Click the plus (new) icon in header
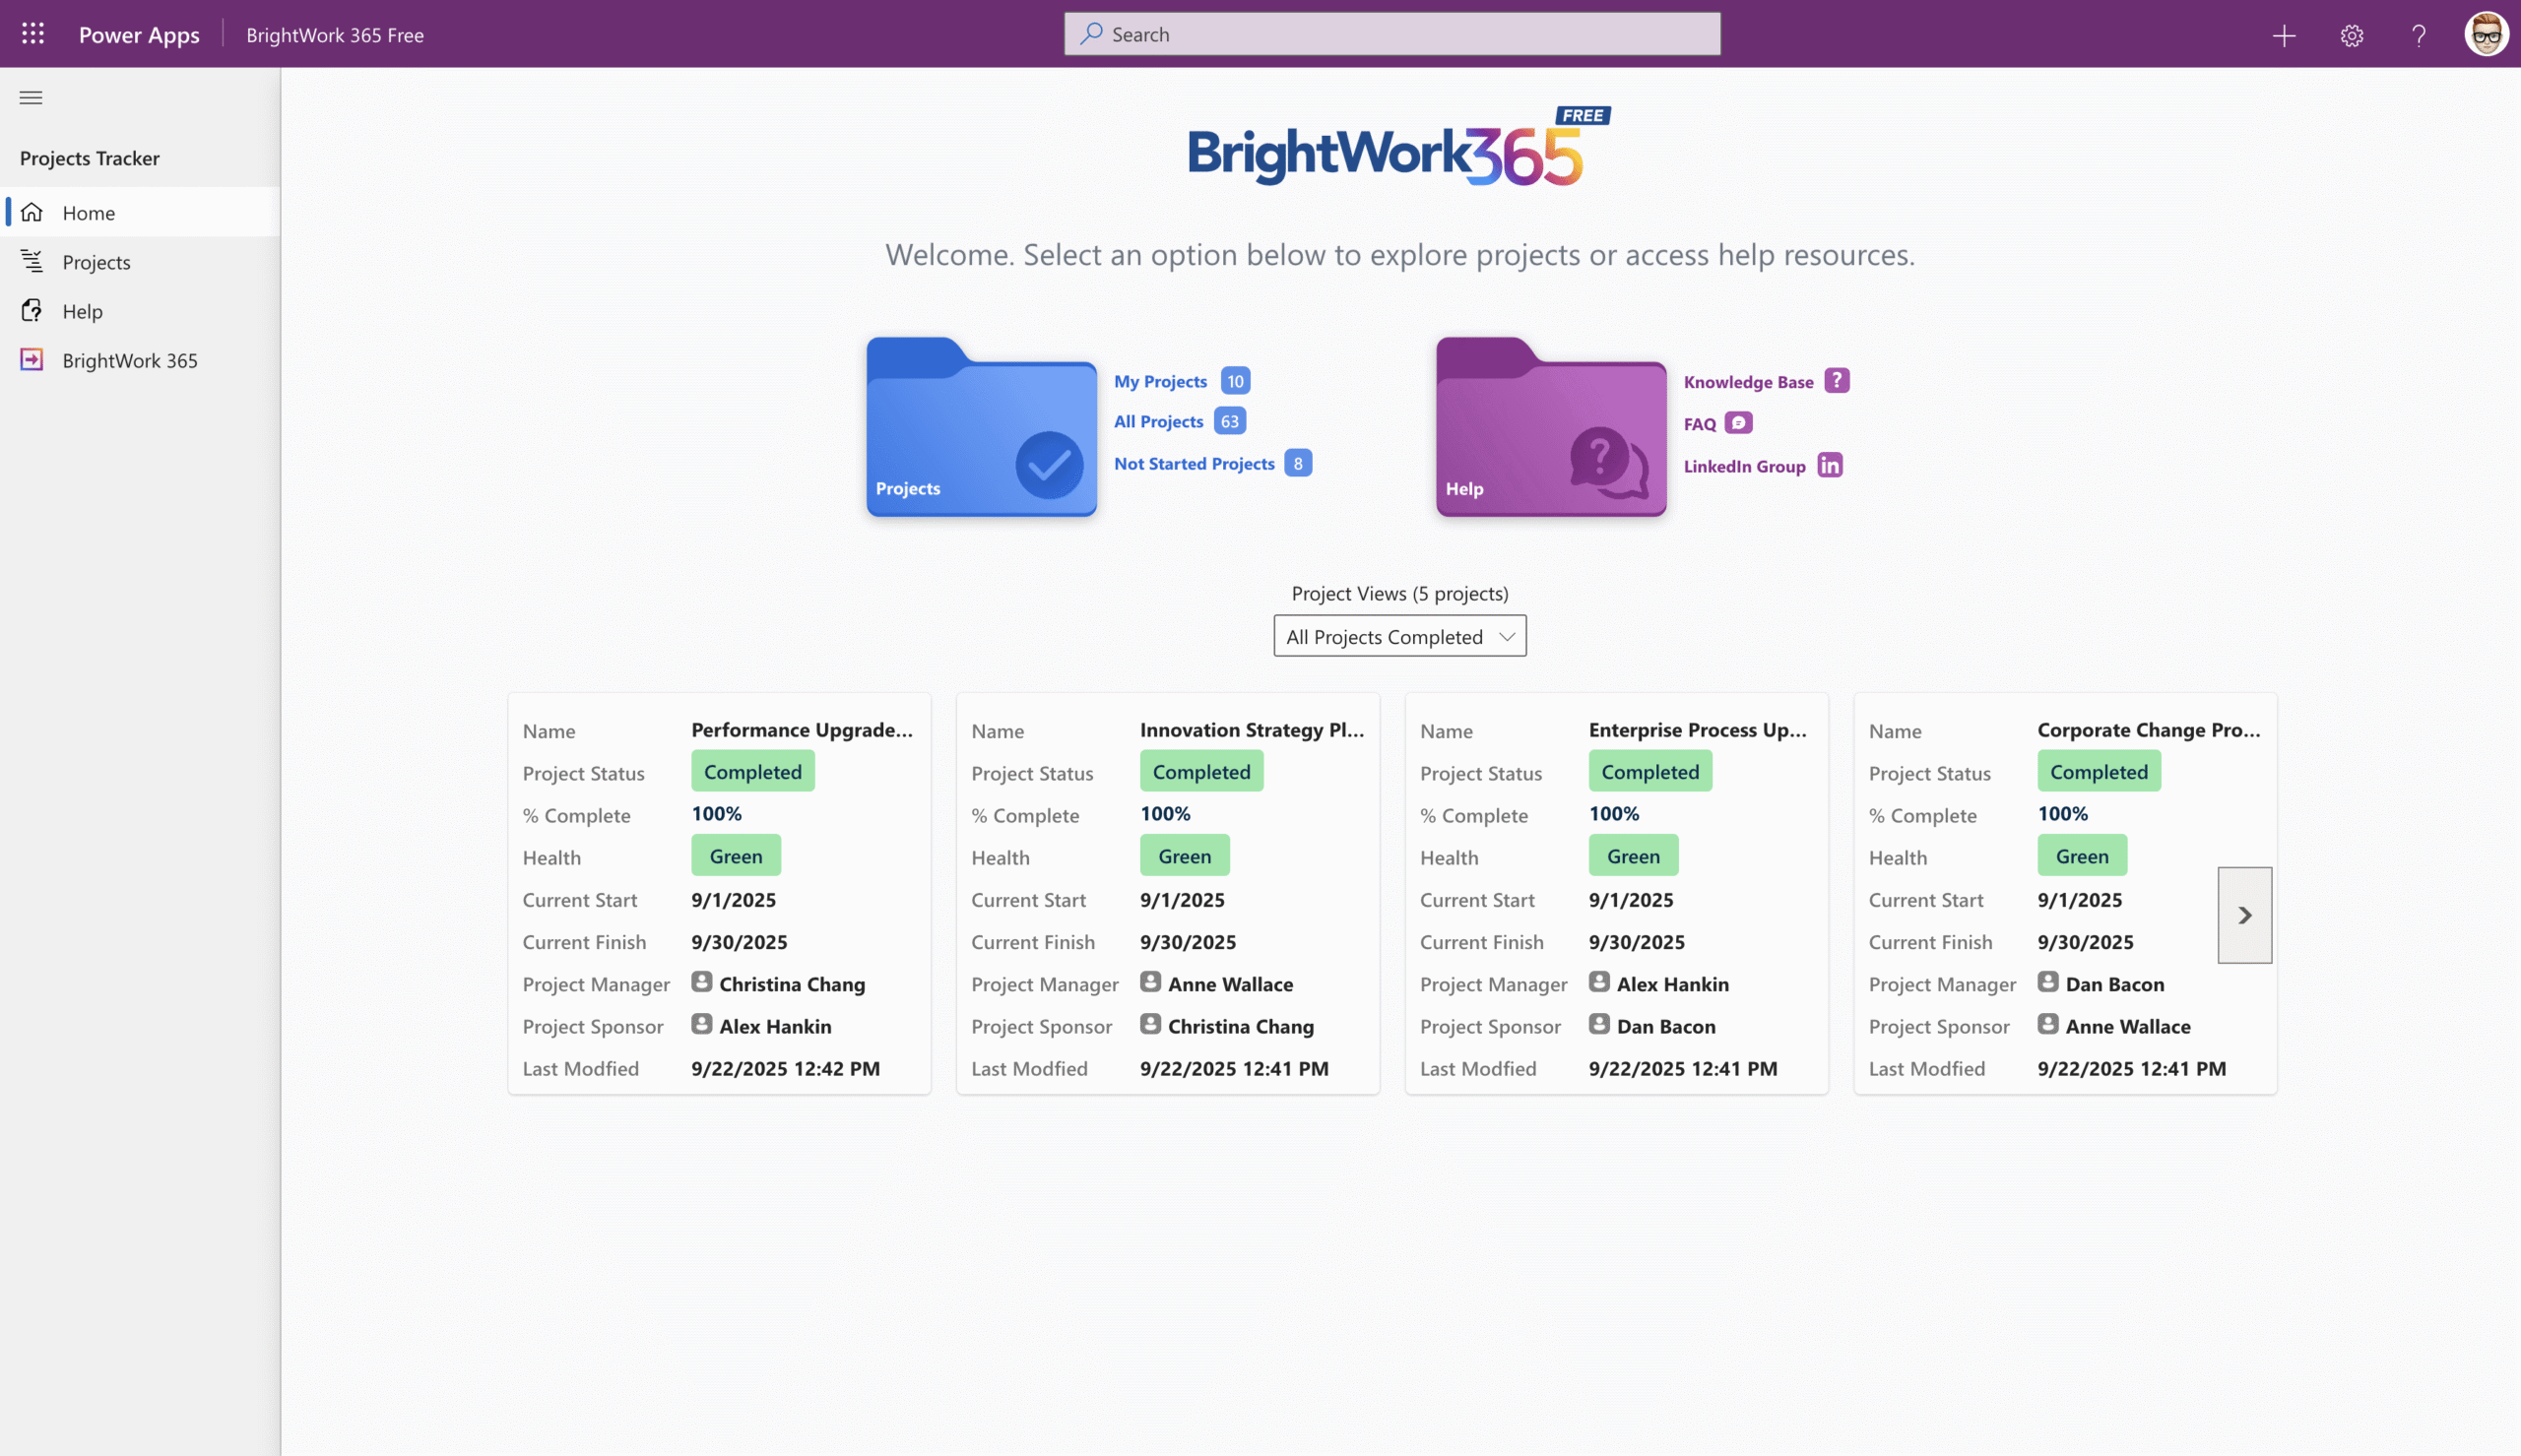The image size is (2521, 1456). click(x=2283, y=36)
